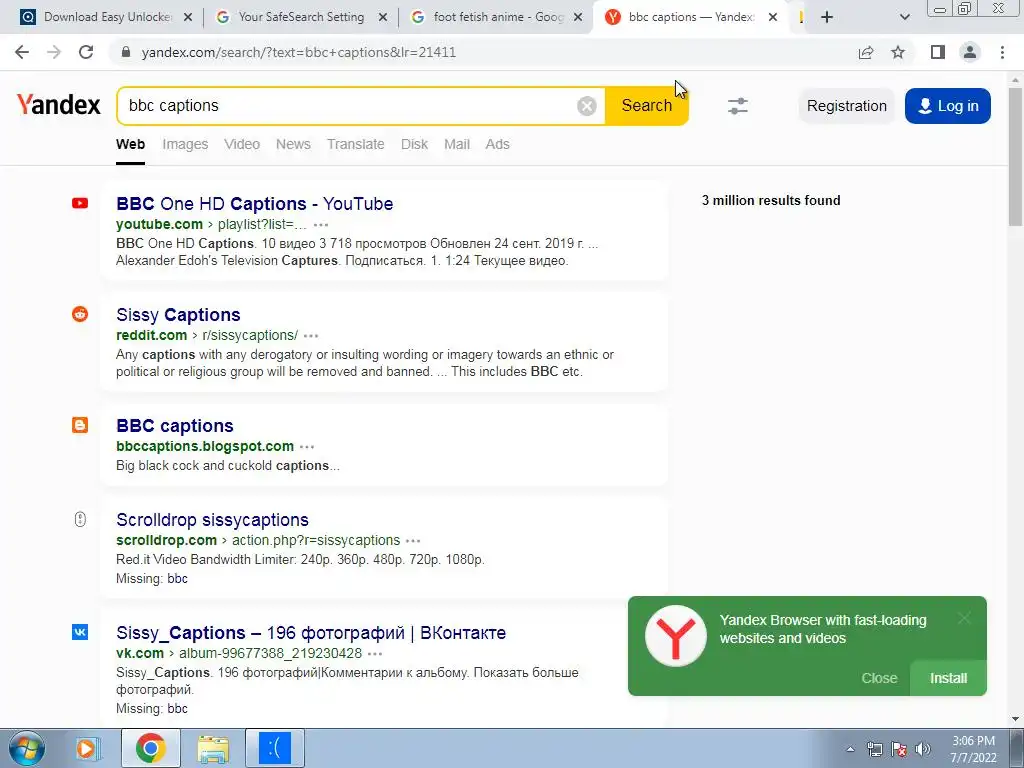Viewport: 1024px width, 768px height.
Task: Click the Reddit favicon beside second result
Action: pyautogui.click(x=80, y=314)
